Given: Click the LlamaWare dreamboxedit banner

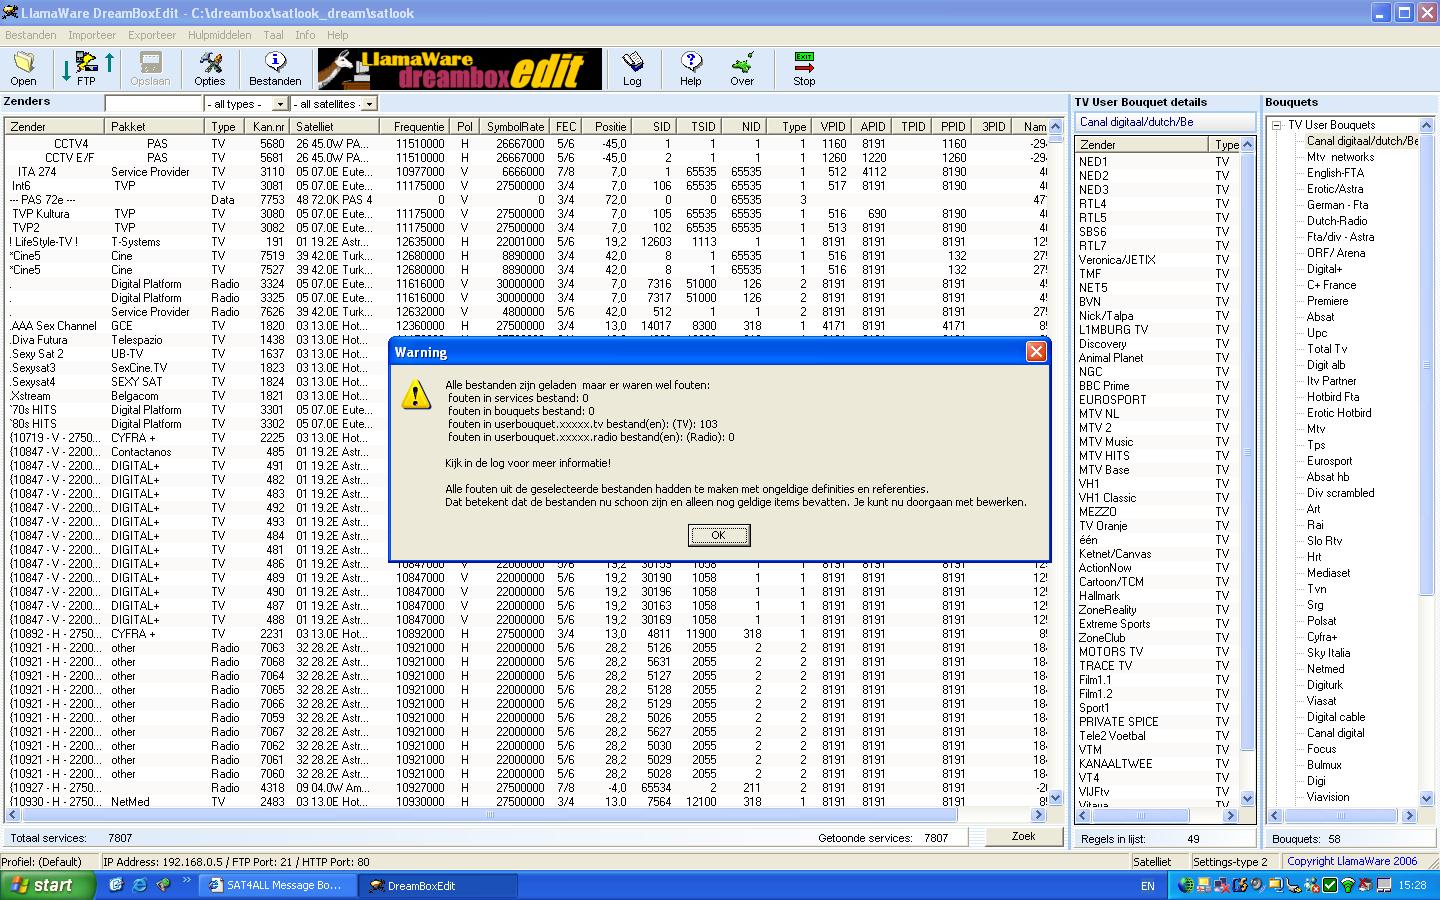Looking at the screenshot, I should [x=460, y=69].
